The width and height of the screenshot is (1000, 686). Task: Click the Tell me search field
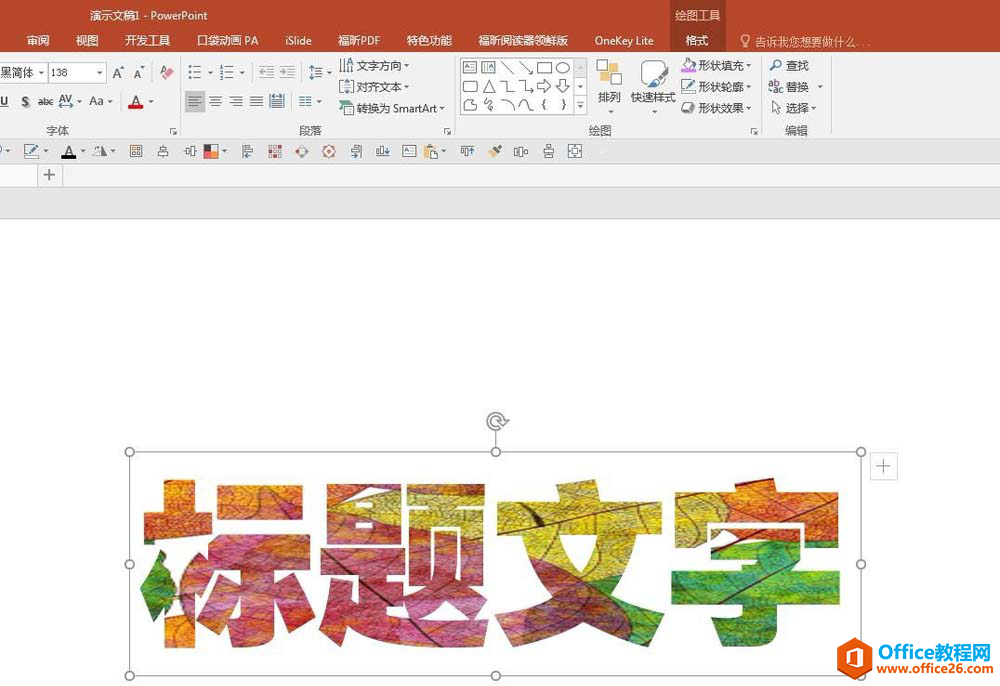click(x=810, y=42)
